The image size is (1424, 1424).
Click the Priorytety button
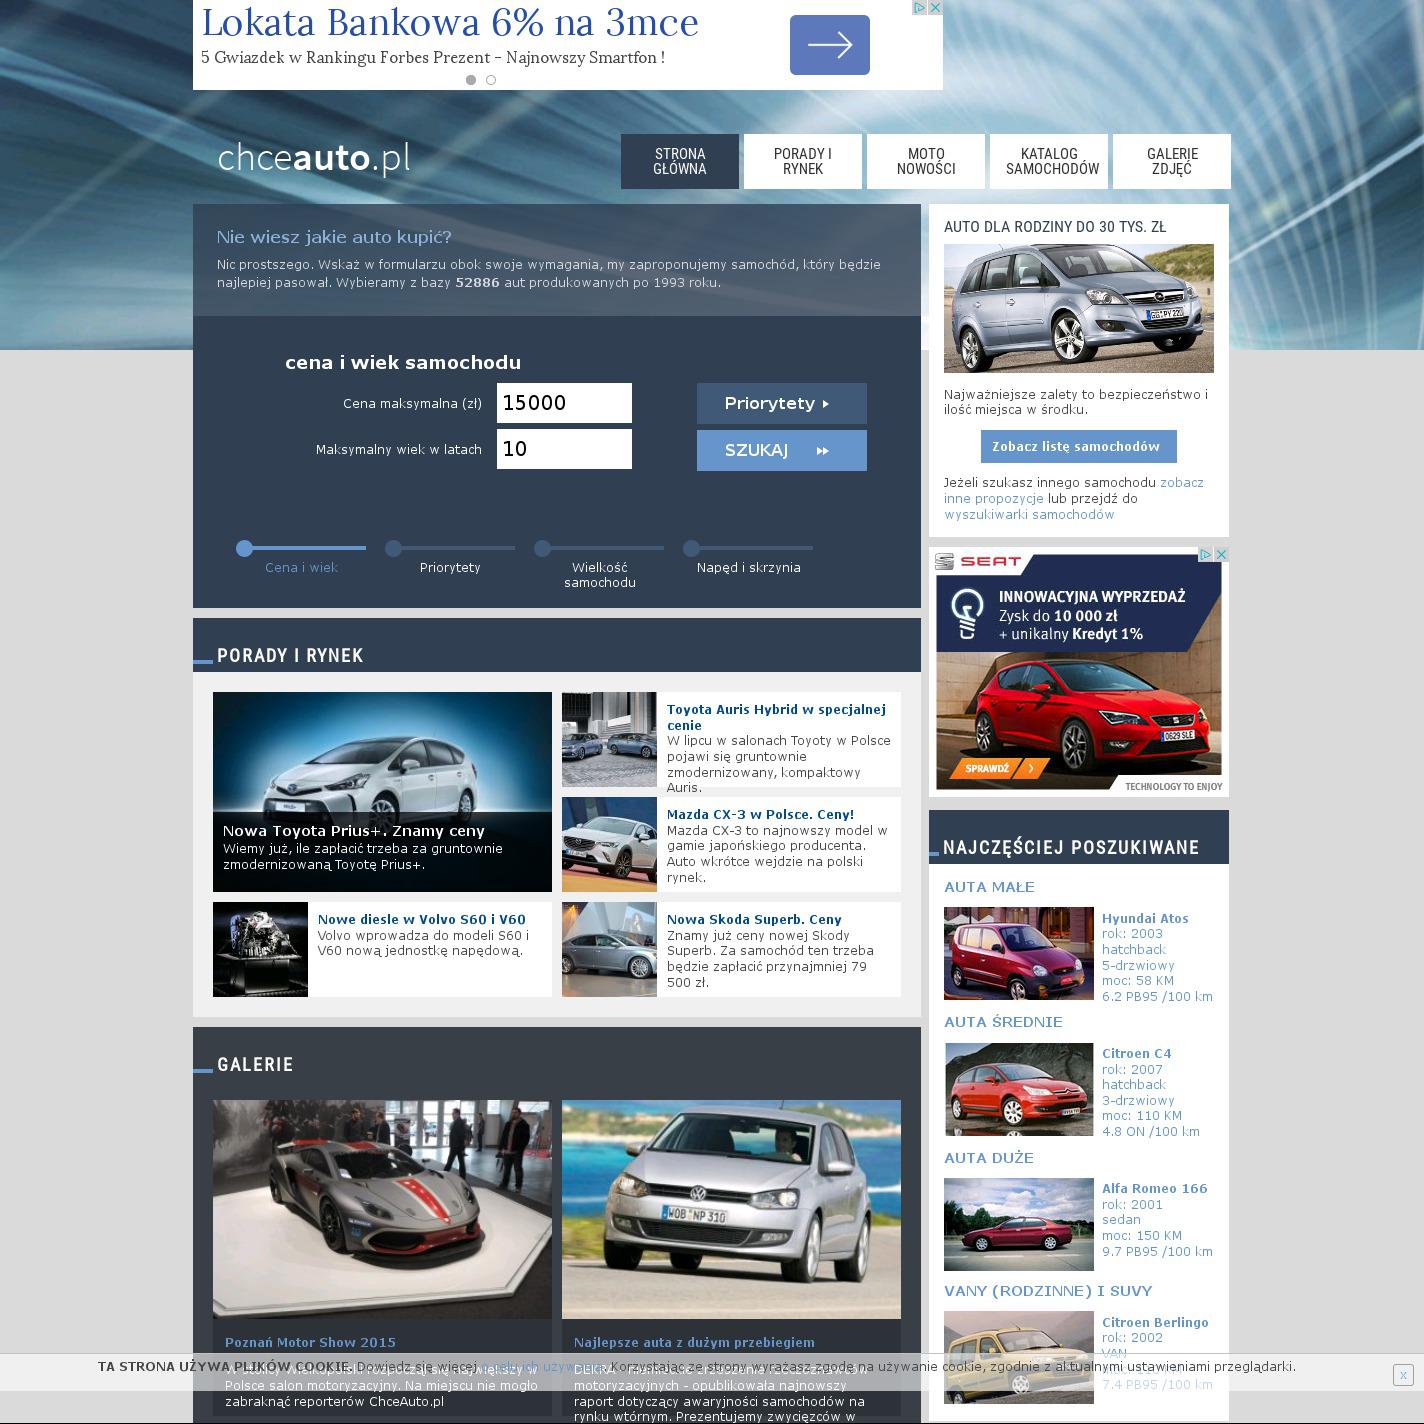point(782,403)
